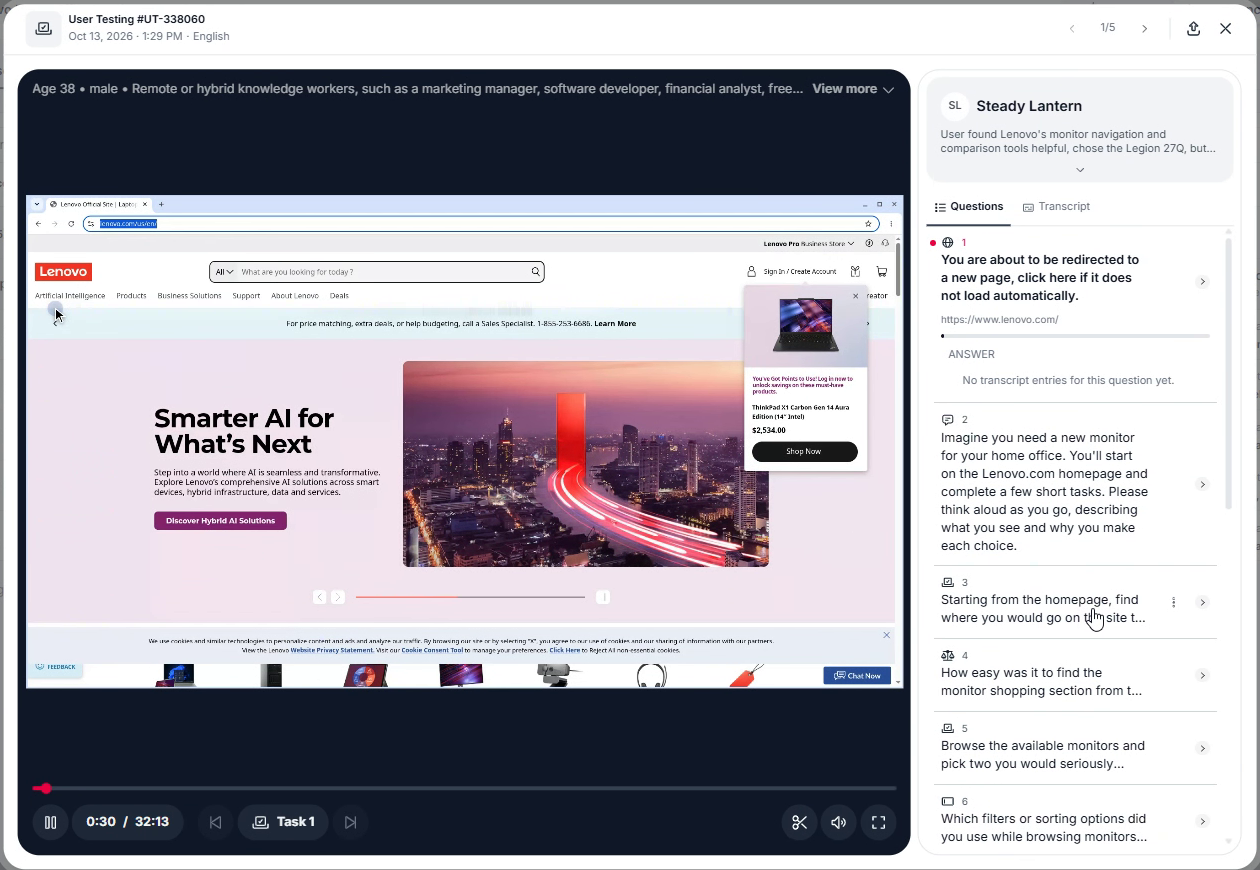Click the Feedback tab on page
1260x870 pixels.
pyautogui.click(x=55, y=666)
